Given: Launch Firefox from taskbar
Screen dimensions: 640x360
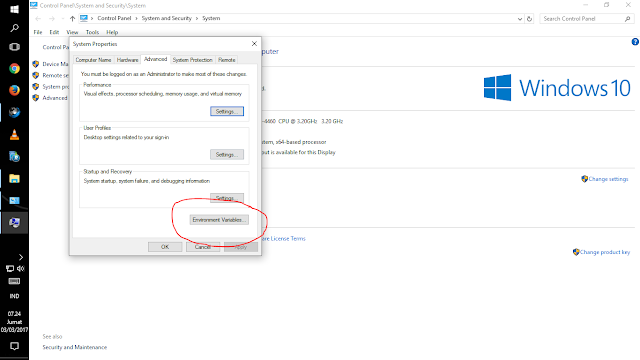Looking at the screenshot, I should click(14, 90).
